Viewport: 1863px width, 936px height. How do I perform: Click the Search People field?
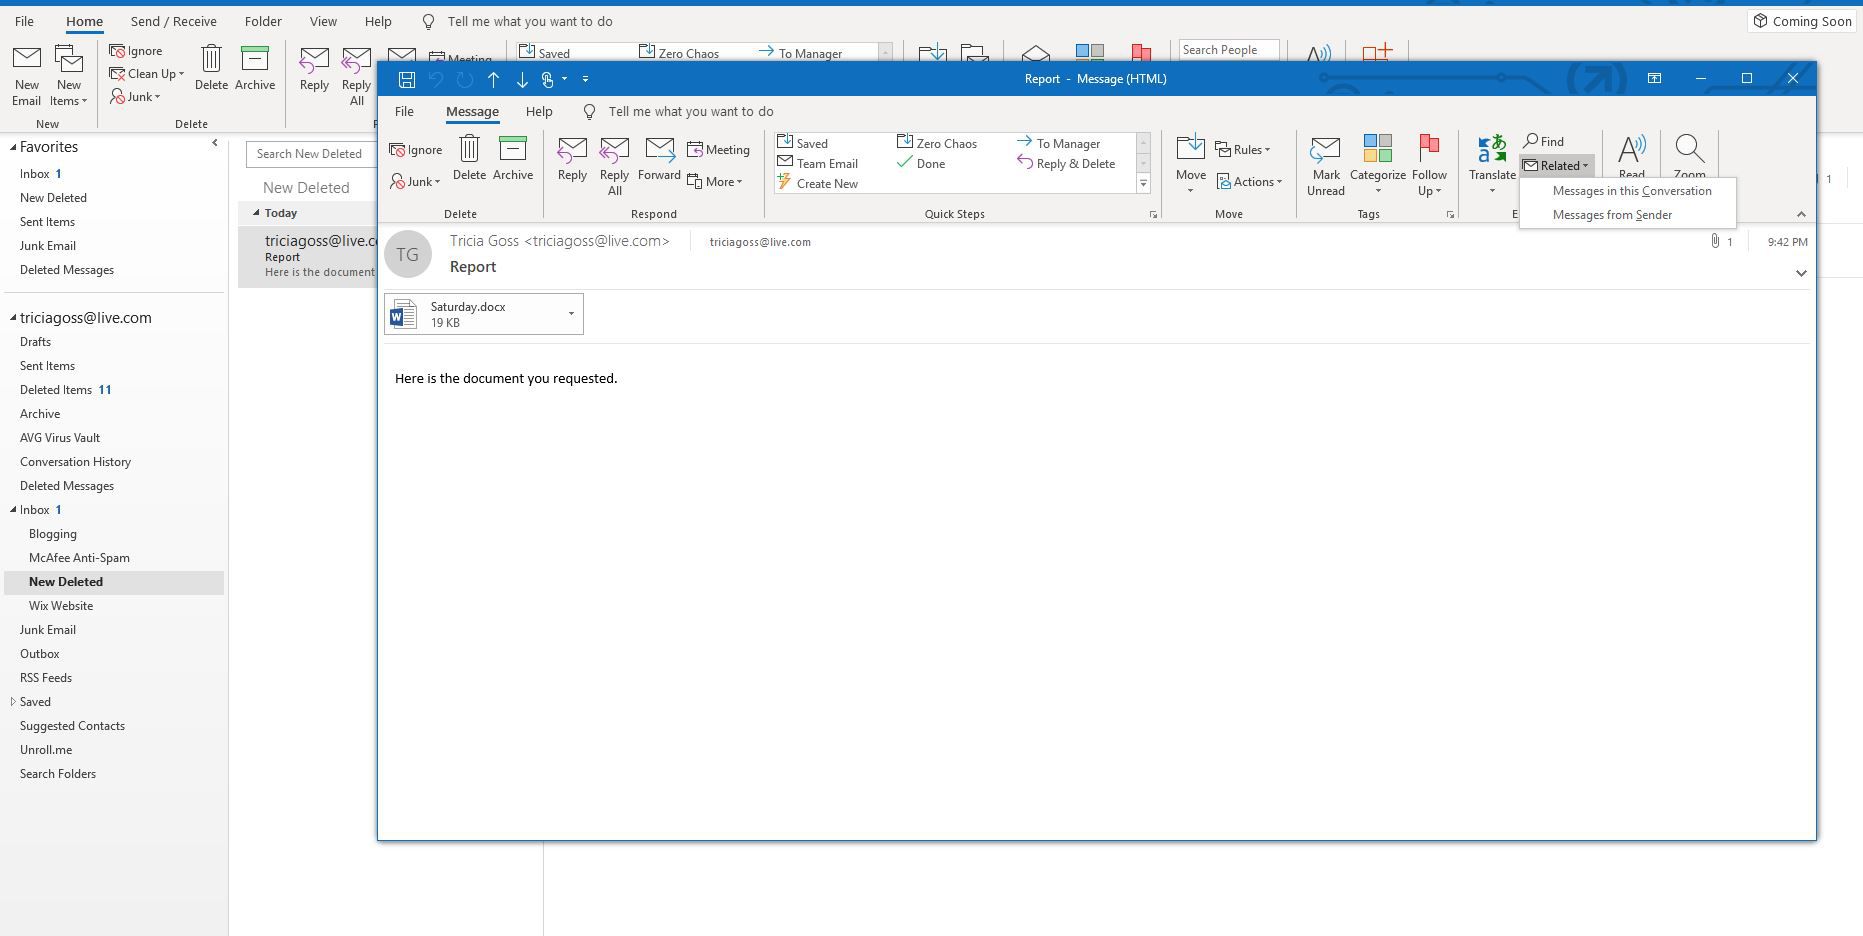tap(1228, 50)
